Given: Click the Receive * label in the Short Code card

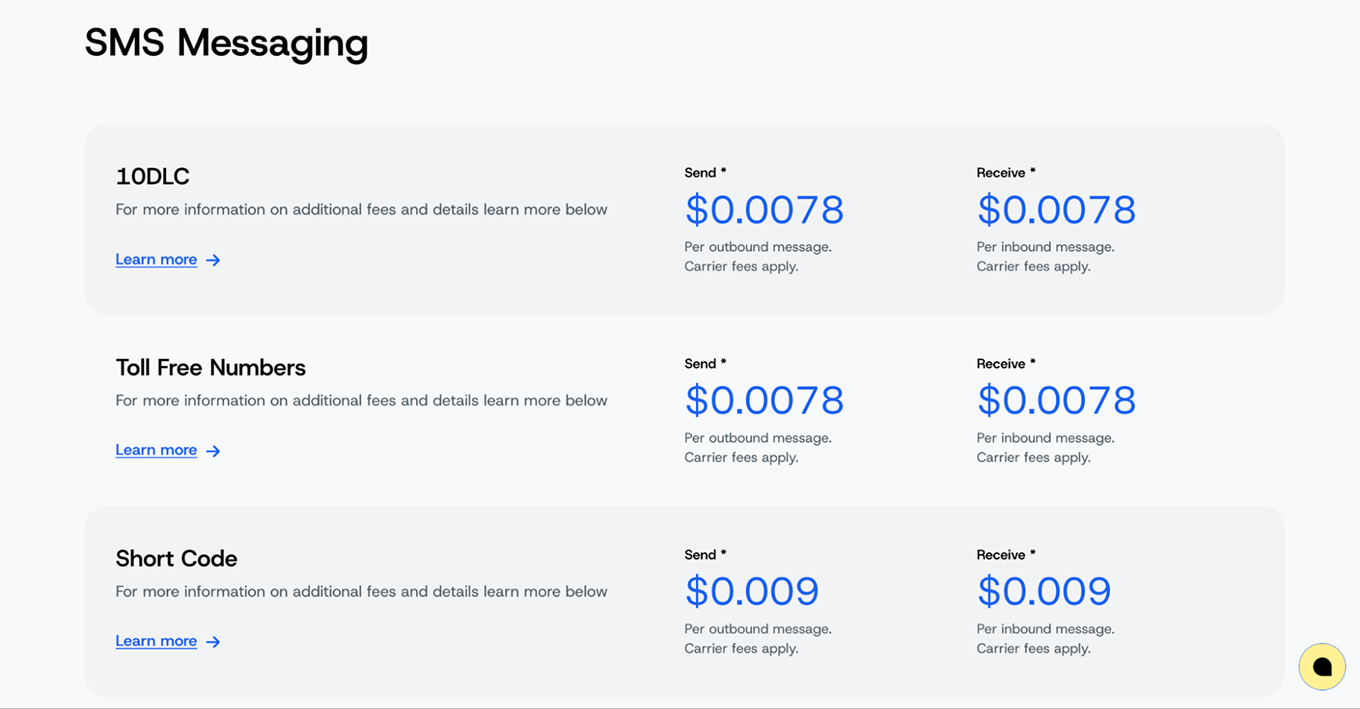Looking at the screenshot, I should 1007,555.
